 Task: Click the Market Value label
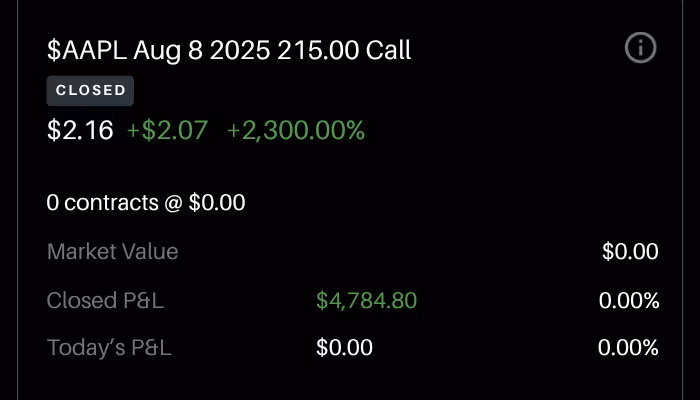point(112,252)
